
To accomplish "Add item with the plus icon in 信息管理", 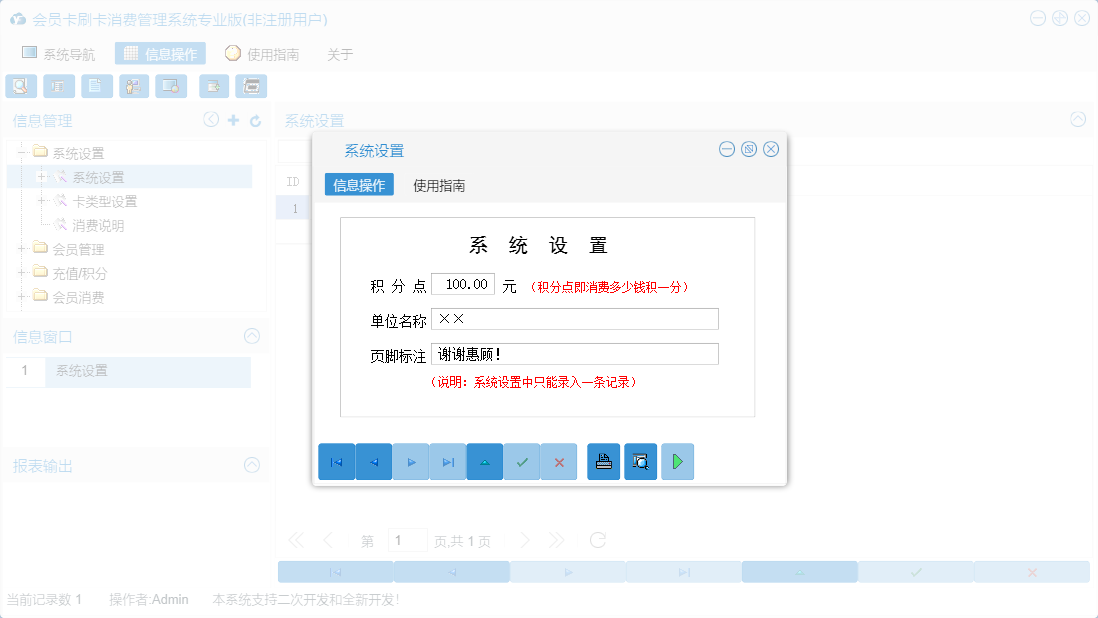I will [233, 120].
